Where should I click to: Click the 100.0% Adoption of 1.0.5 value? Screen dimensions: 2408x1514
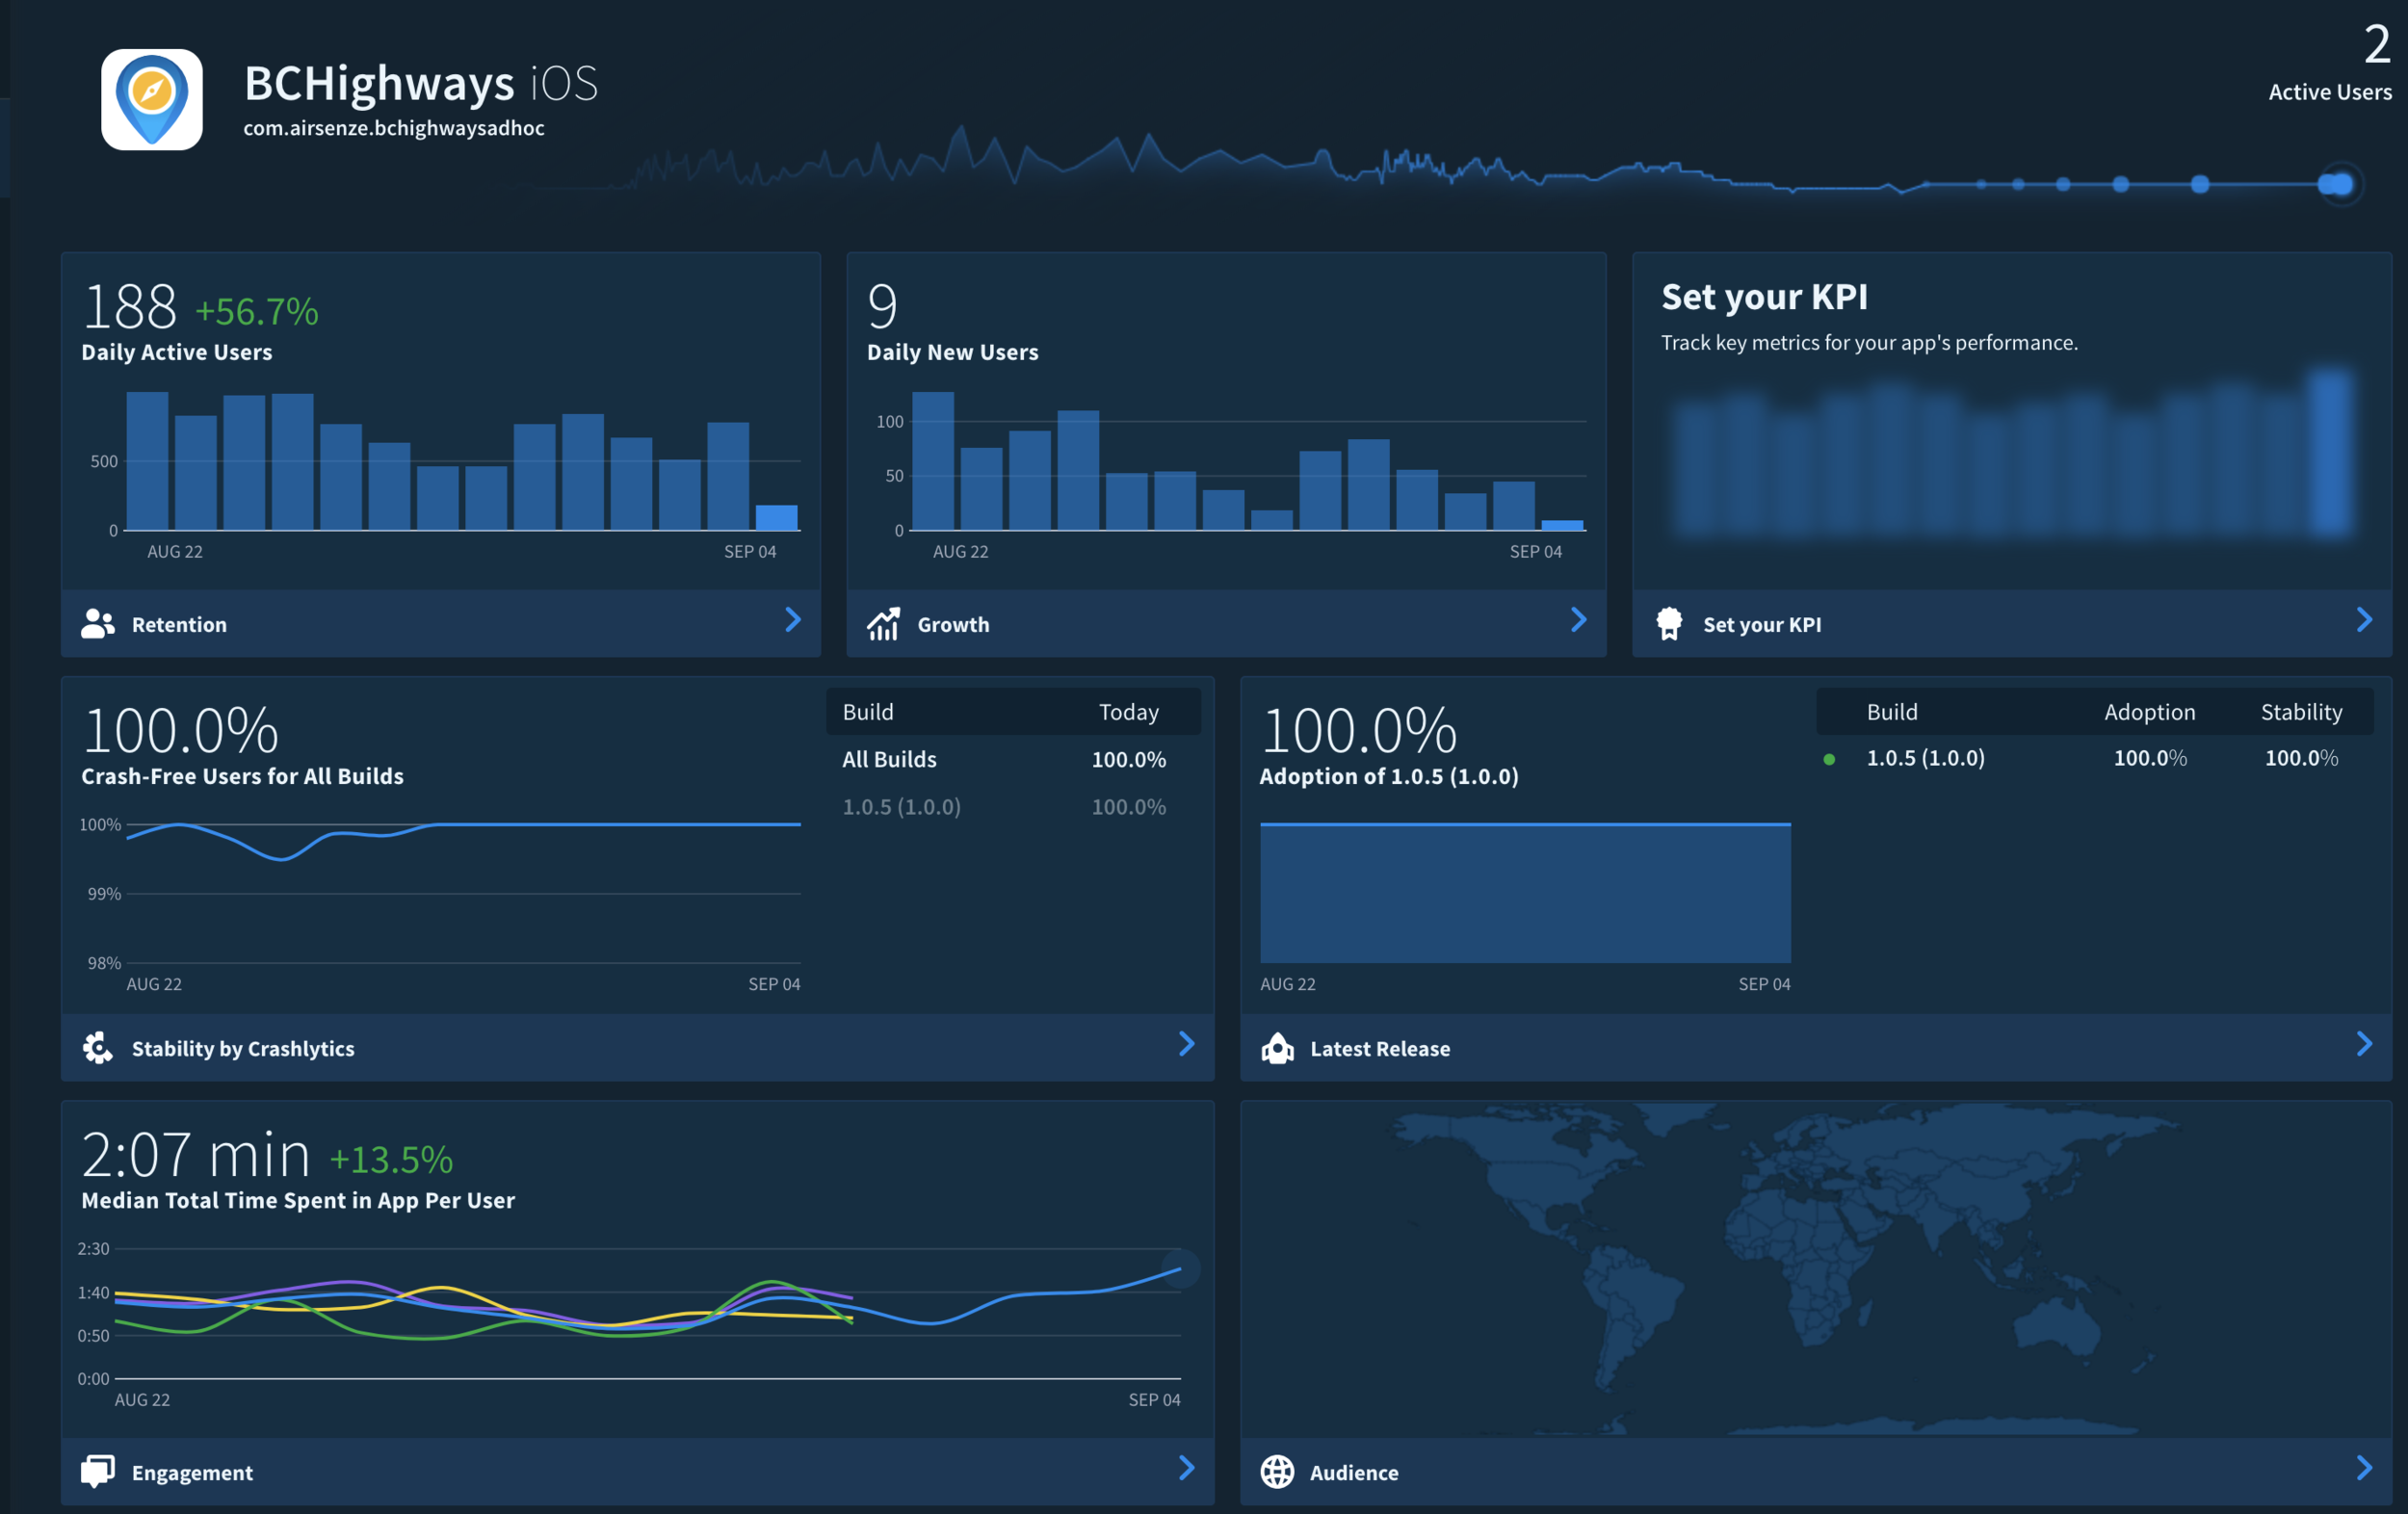pos(1358,730)
